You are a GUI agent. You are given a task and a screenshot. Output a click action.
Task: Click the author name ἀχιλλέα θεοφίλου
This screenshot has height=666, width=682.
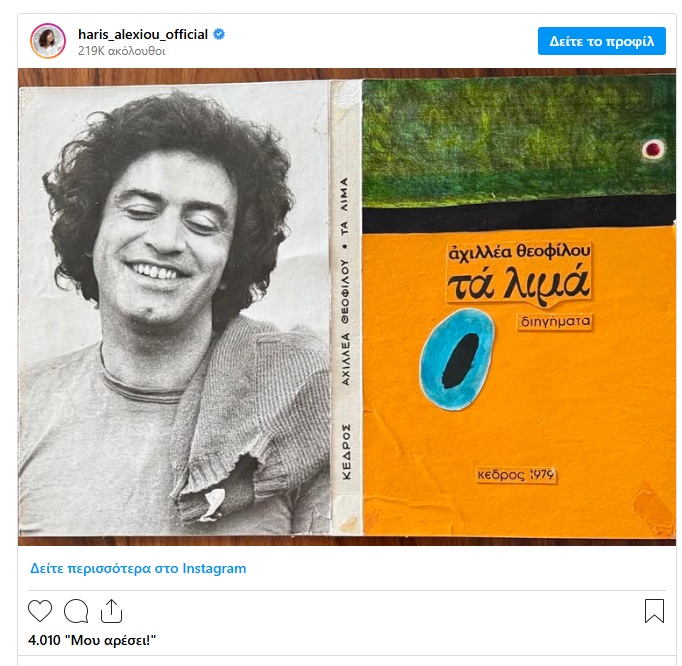(519, 251)
